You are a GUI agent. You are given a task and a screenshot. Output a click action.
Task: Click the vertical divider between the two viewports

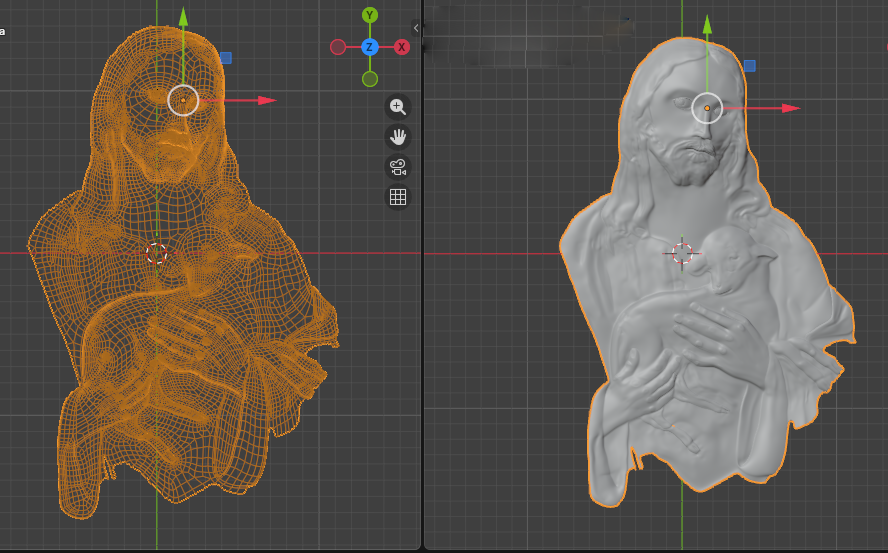[x=422, y=300]
